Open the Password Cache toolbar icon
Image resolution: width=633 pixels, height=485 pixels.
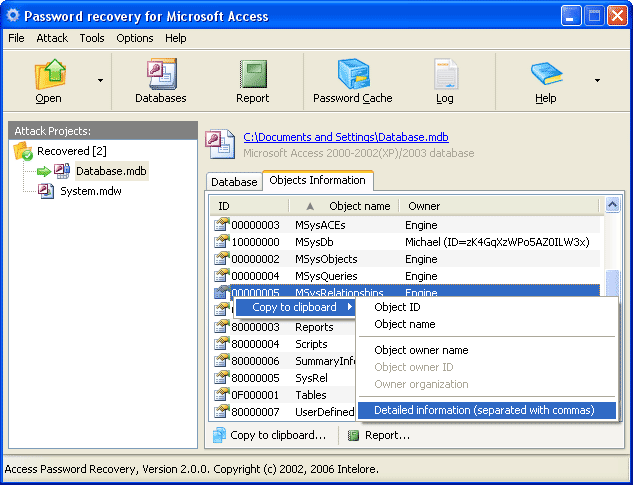353,74
